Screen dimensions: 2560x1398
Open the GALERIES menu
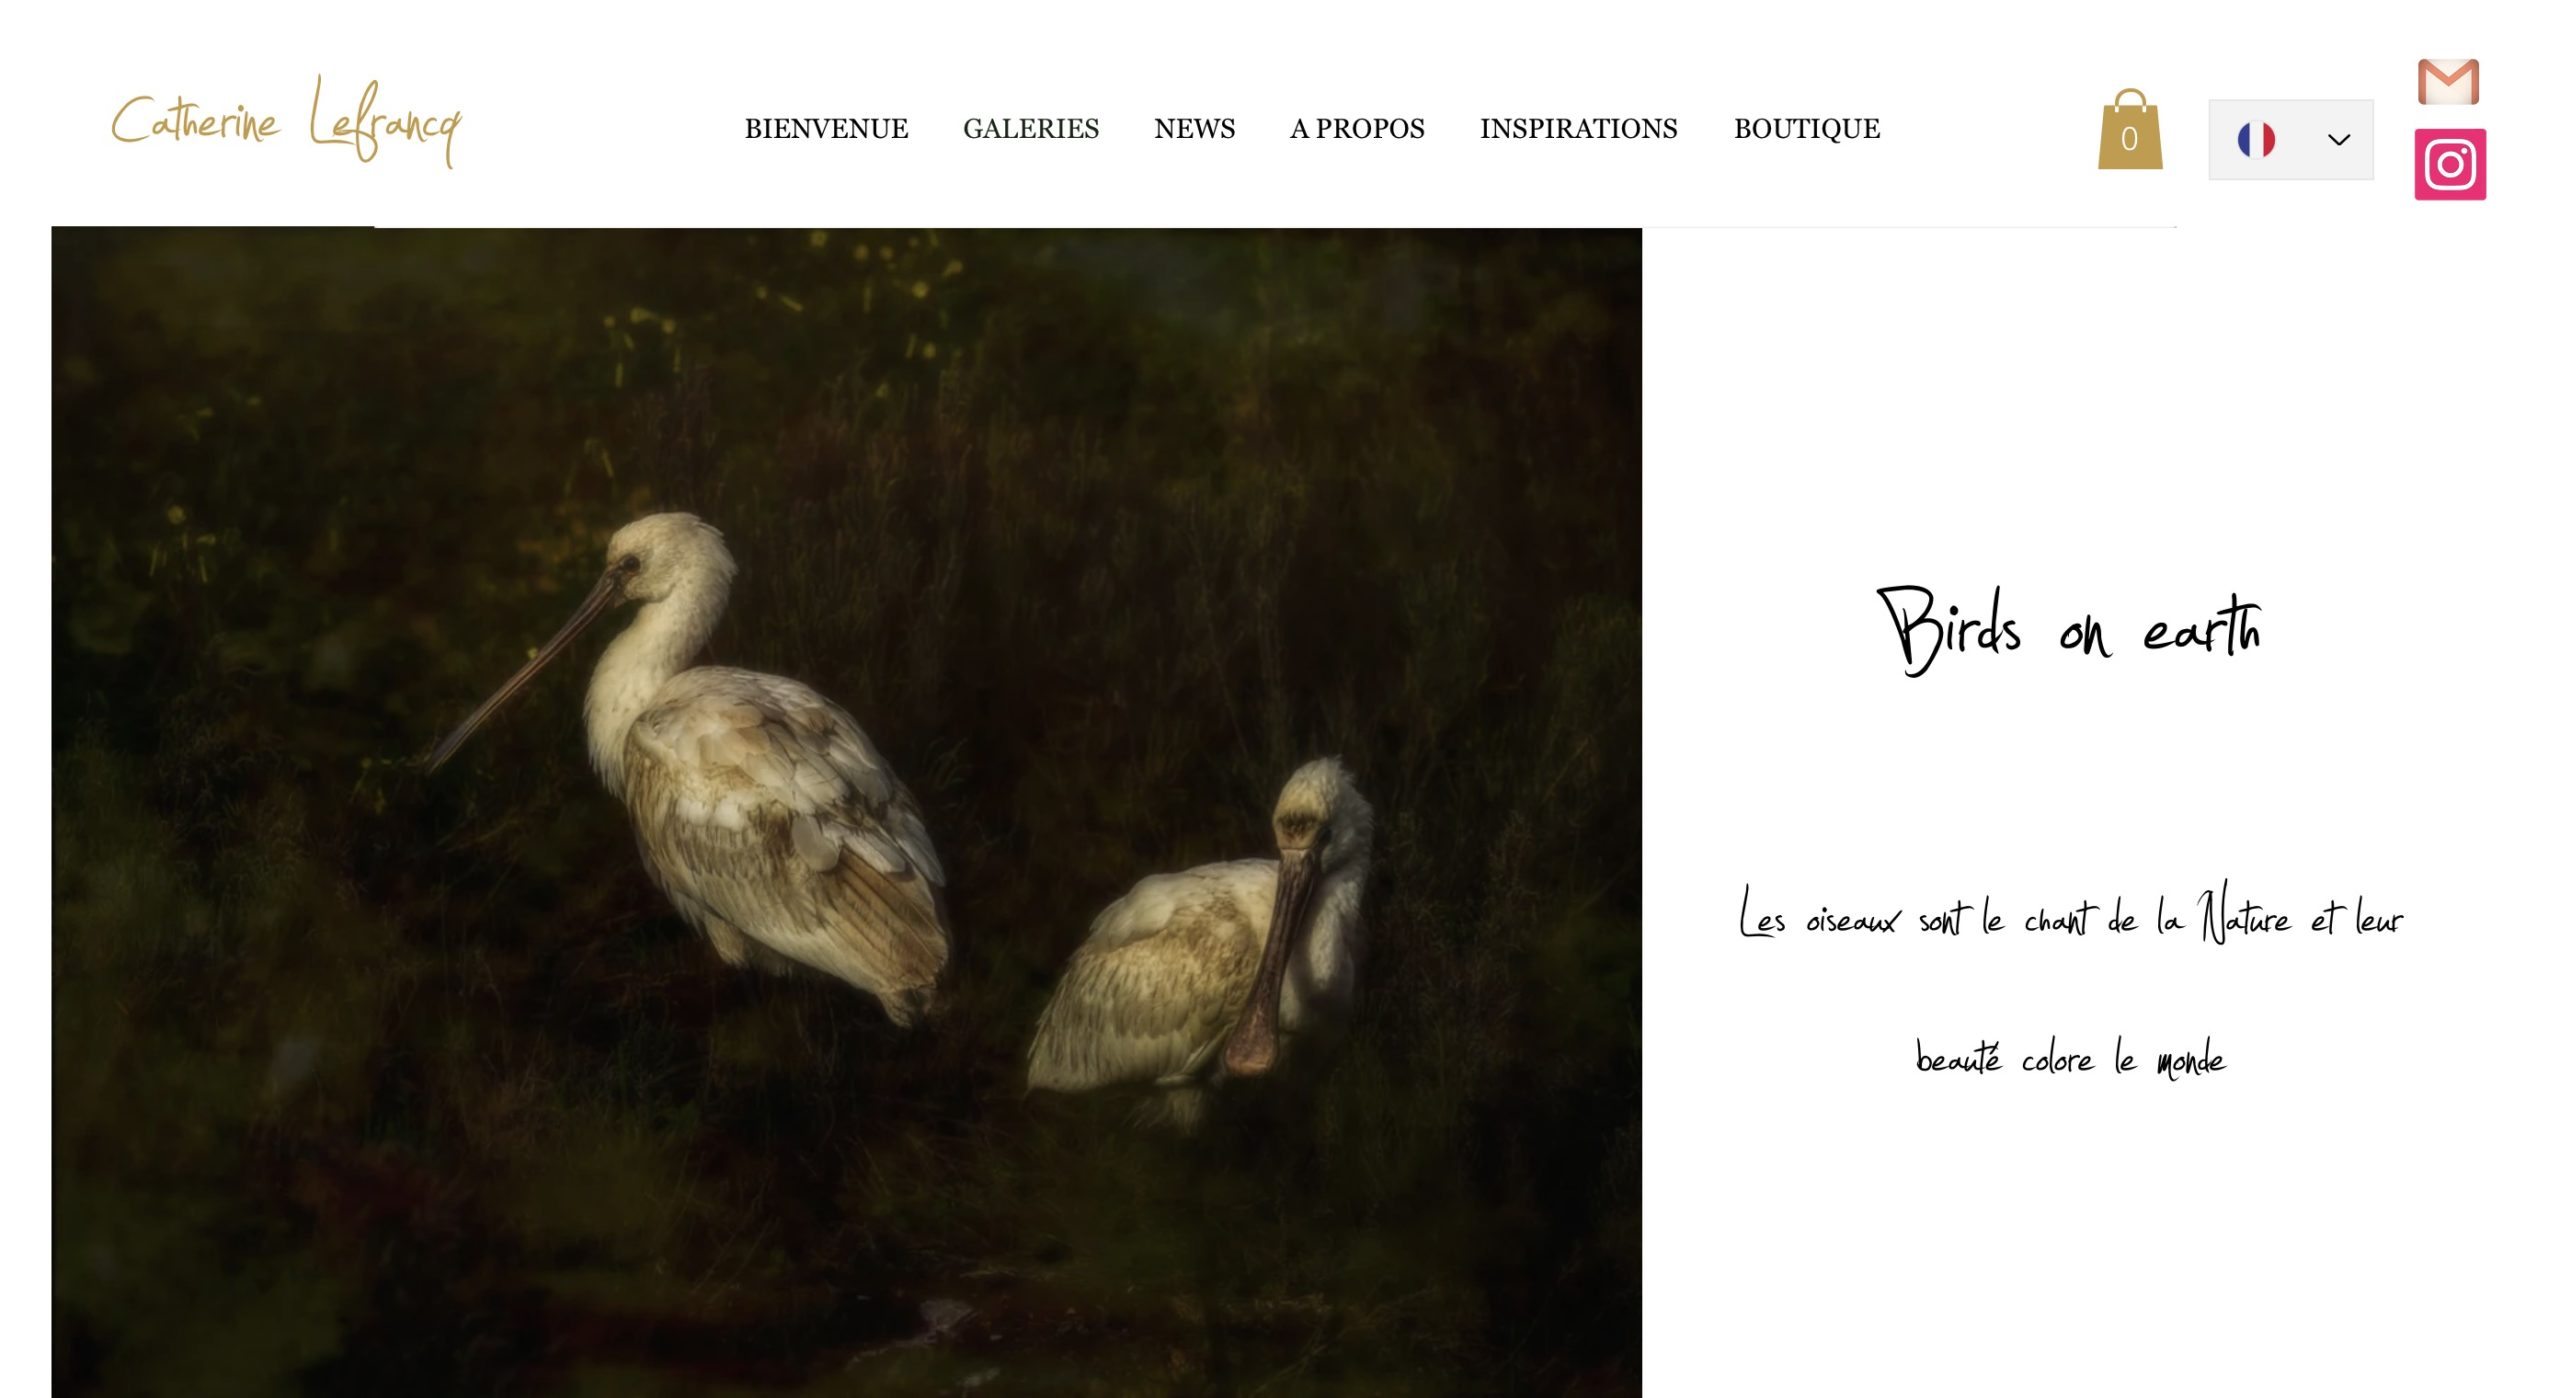tap(1031, 129)
